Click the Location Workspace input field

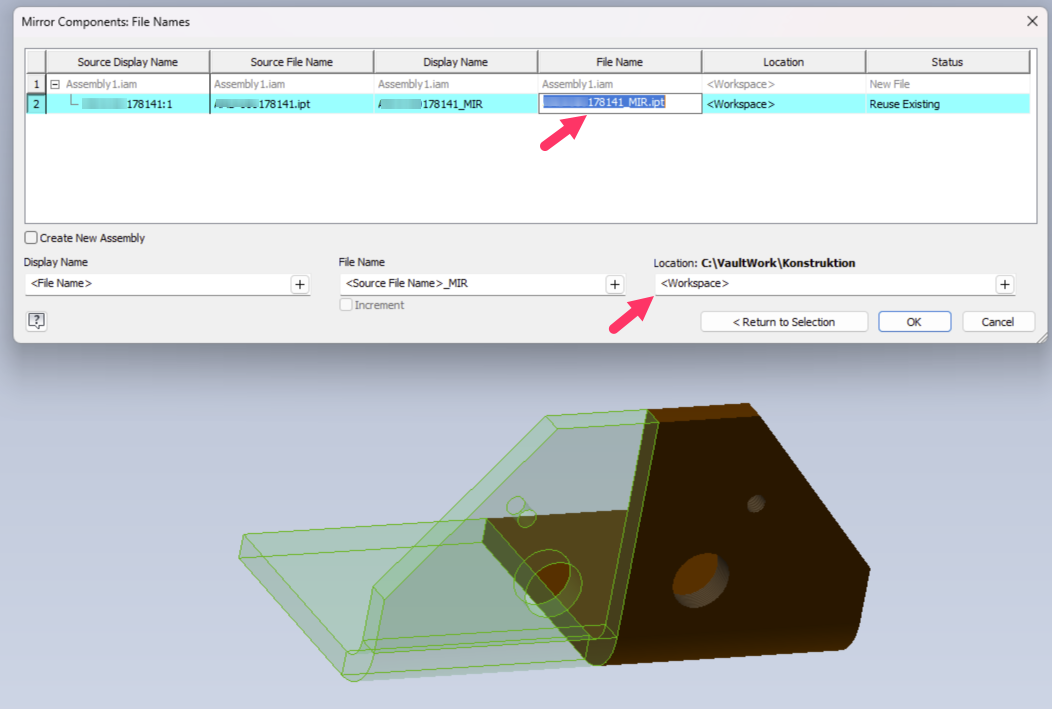click(x=824, y=284)
